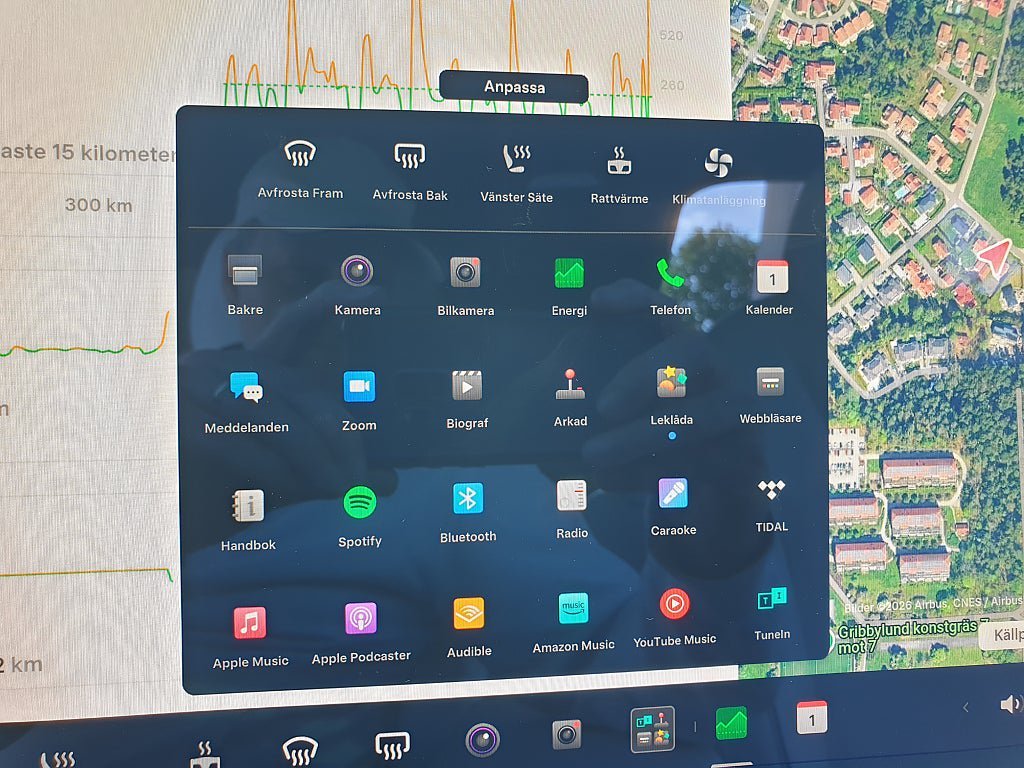Image resolution: width=1024 pixels, height=768 pixels.
Task: Open the Kalender app
Action: (772, 277)
